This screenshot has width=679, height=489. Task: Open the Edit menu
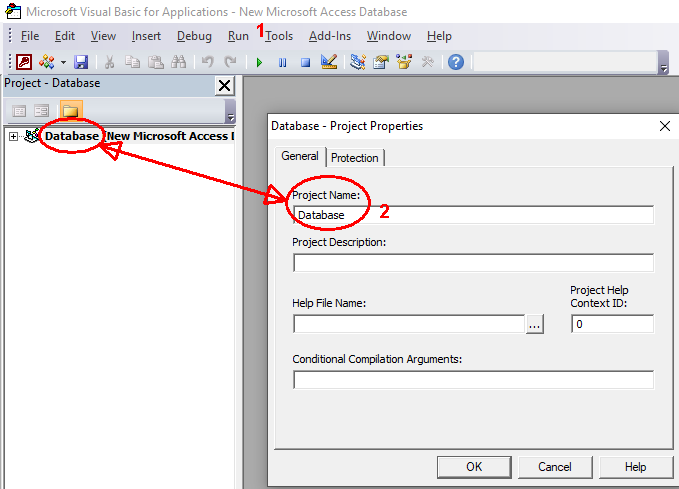(65, 36)
